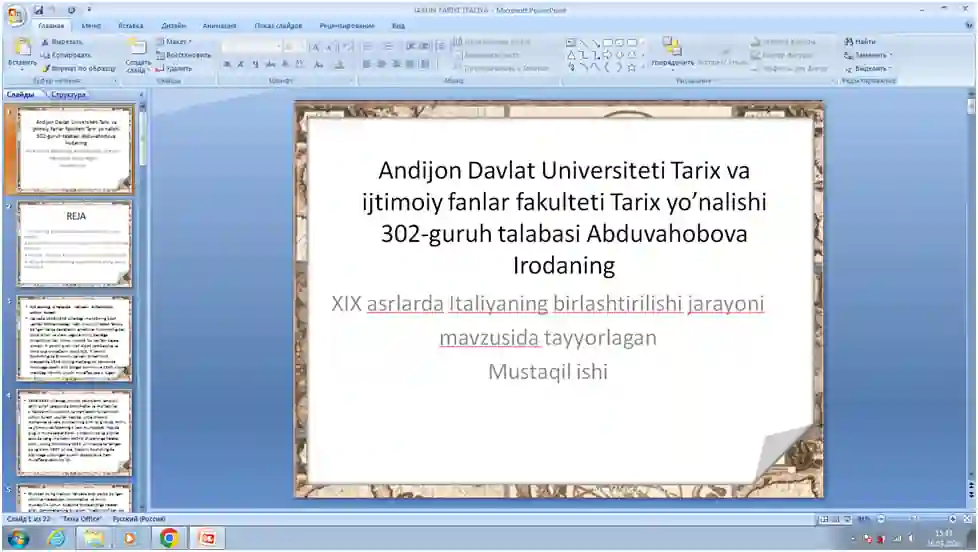Switch to Структура outline pane tab
The height and width of the screenshot is (552, 978).
click(x=68, y=95)
